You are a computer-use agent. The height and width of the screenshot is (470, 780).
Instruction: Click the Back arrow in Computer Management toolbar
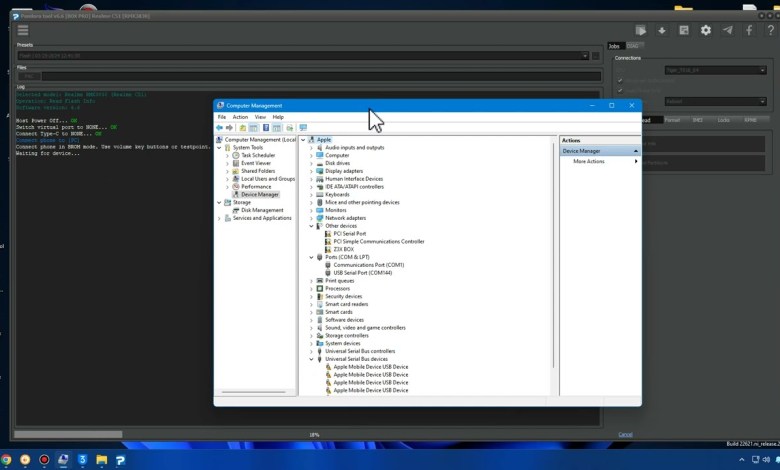point(220,128)
